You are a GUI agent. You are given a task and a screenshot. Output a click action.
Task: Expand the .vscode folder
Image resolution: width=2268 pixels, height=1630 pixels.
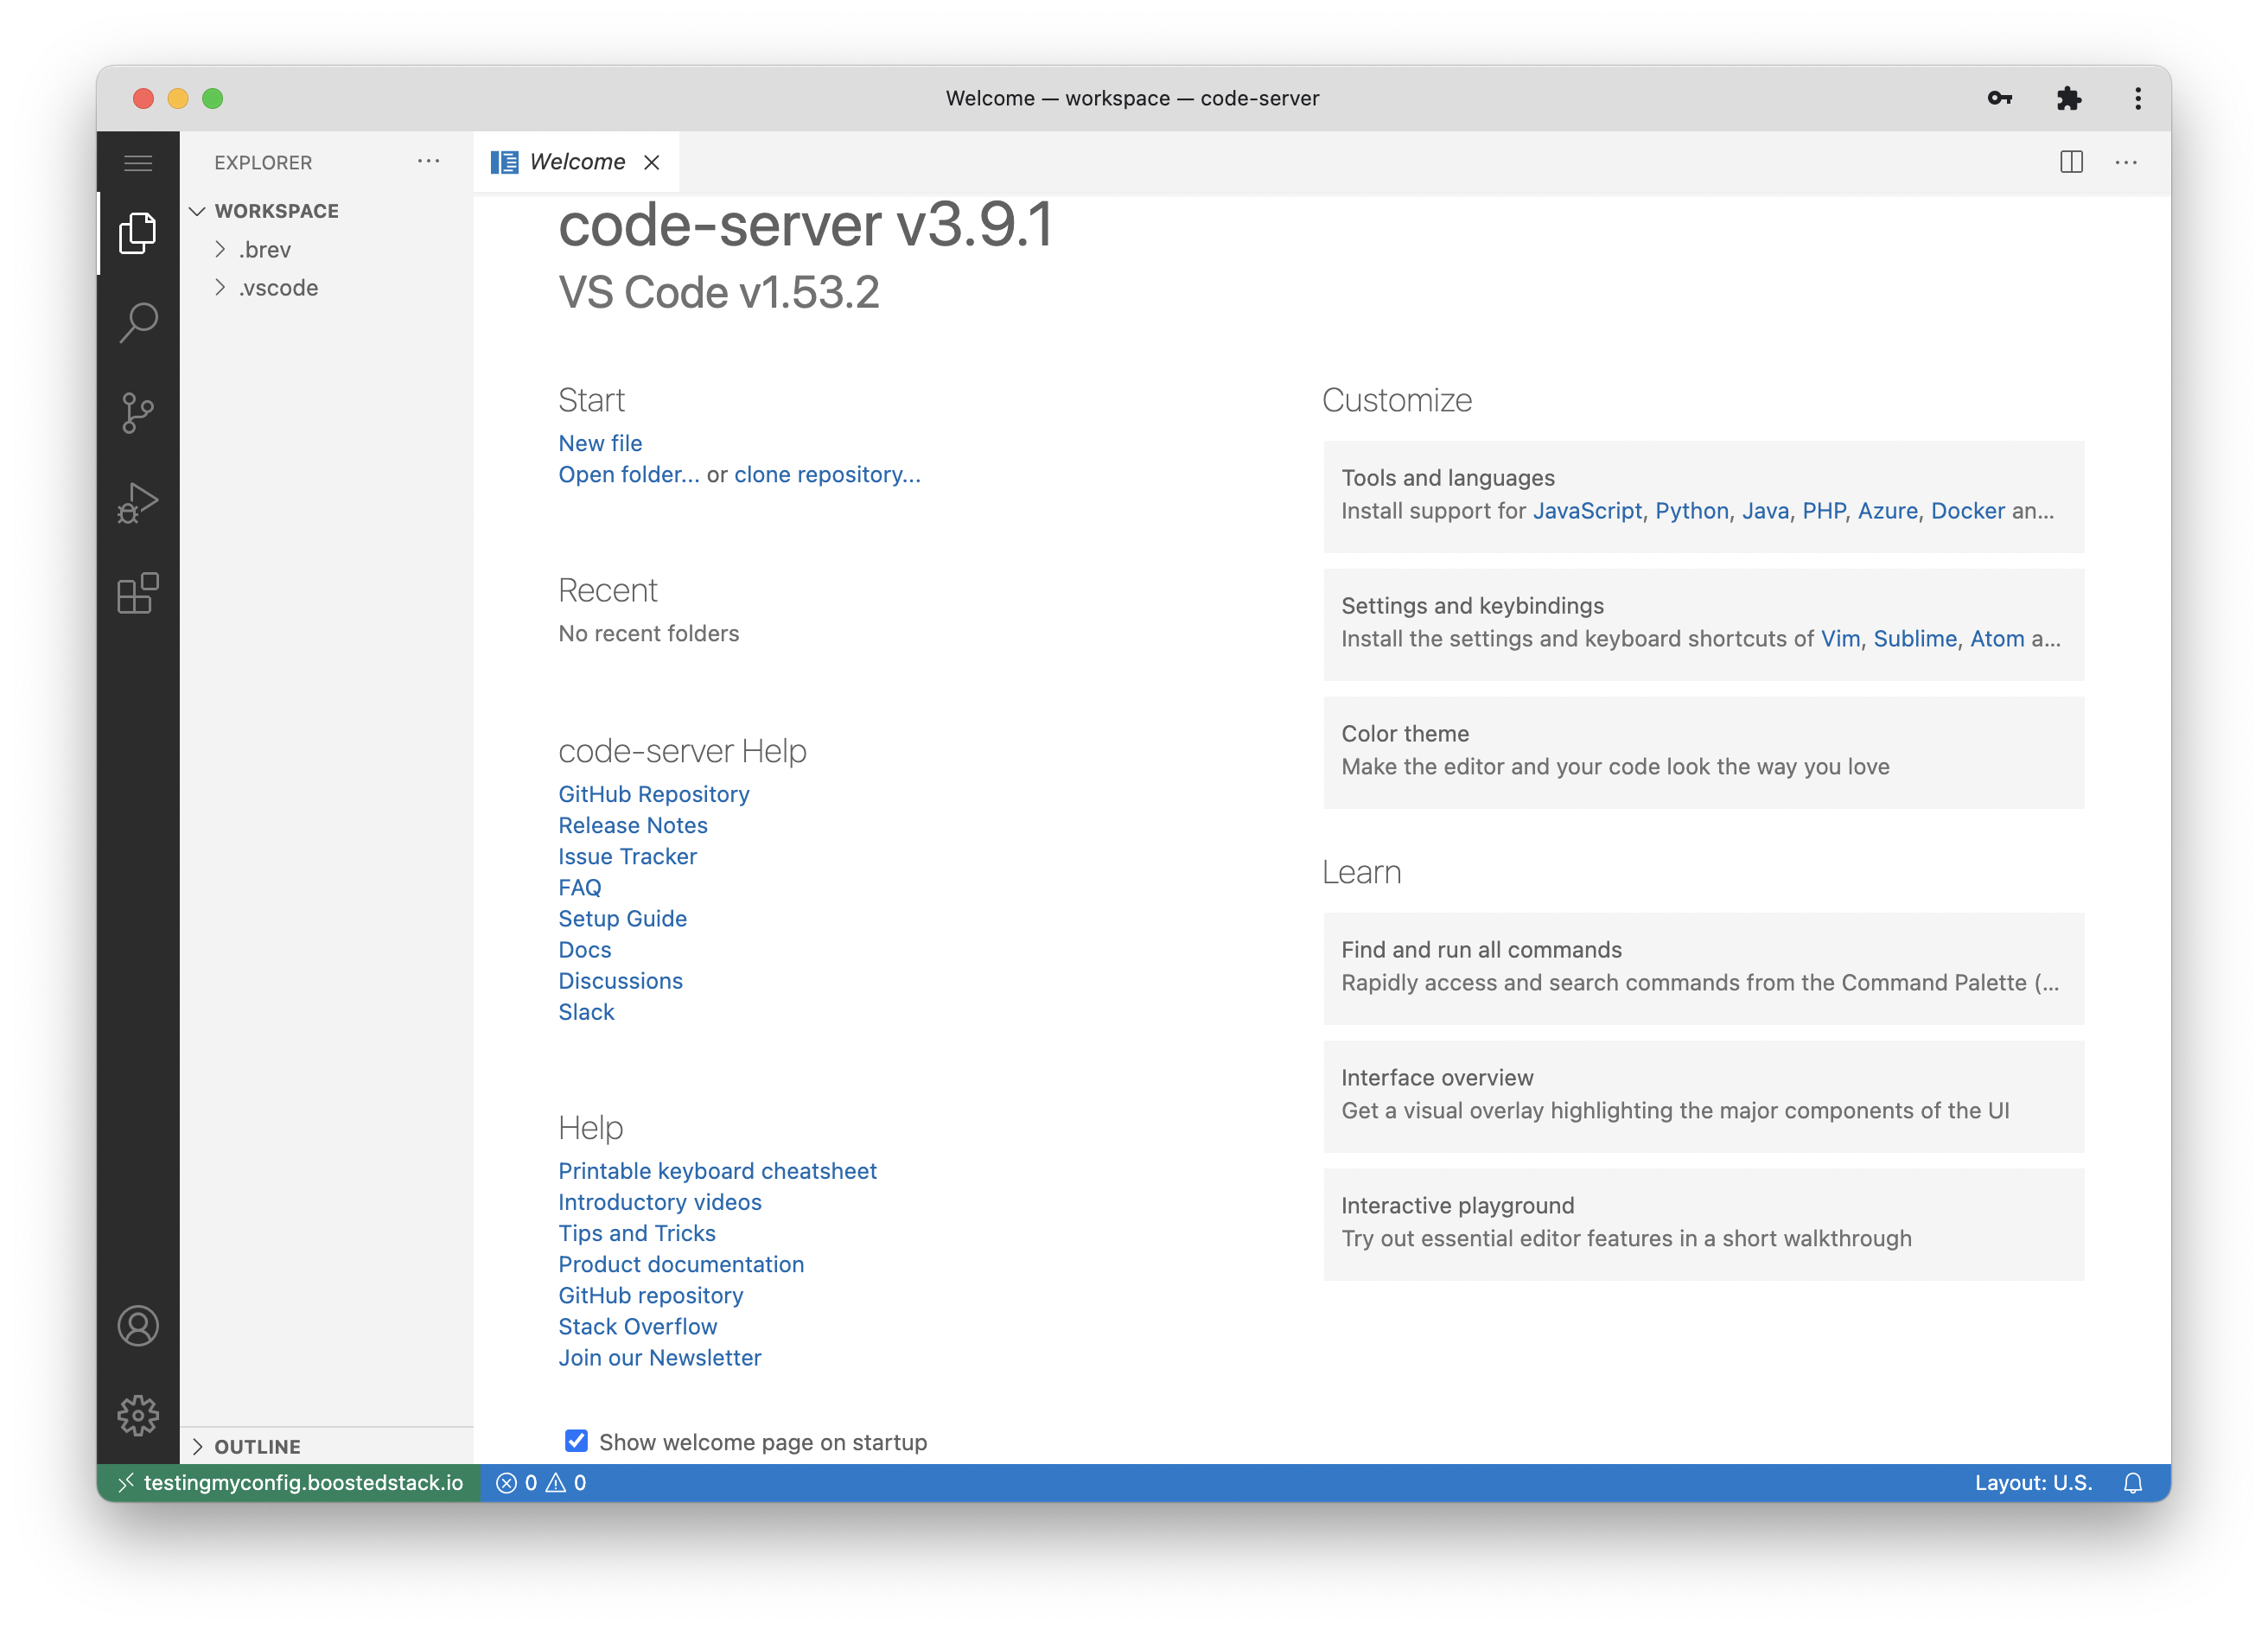point(277,288)
